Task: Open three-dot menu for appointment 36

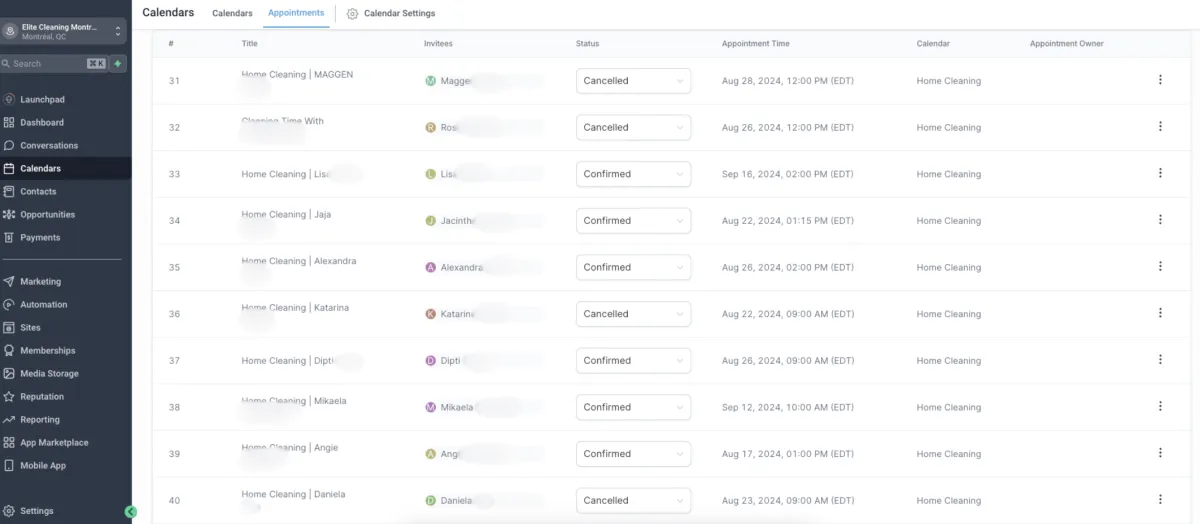Action: coord(1160,313)
